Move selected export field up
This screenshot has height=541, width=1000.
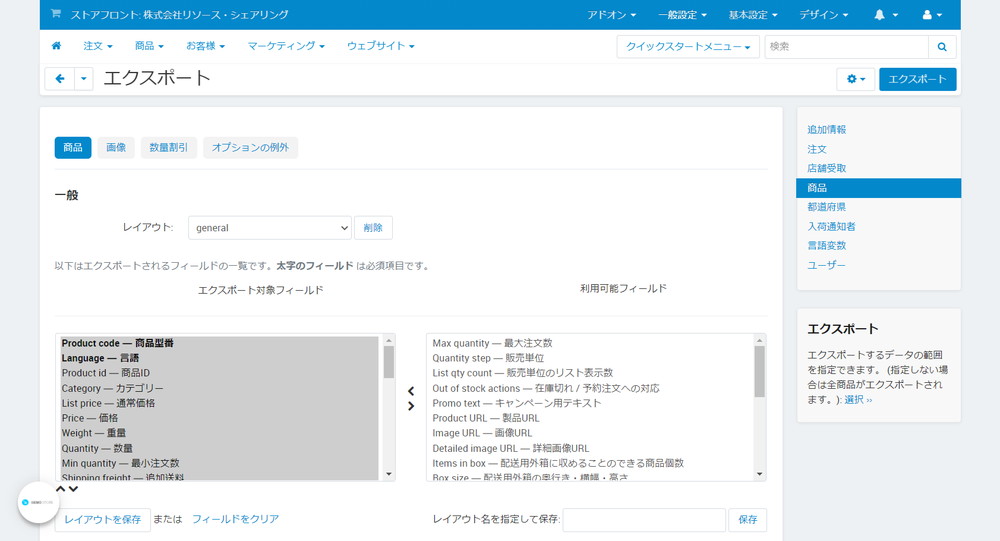point(61,489)
